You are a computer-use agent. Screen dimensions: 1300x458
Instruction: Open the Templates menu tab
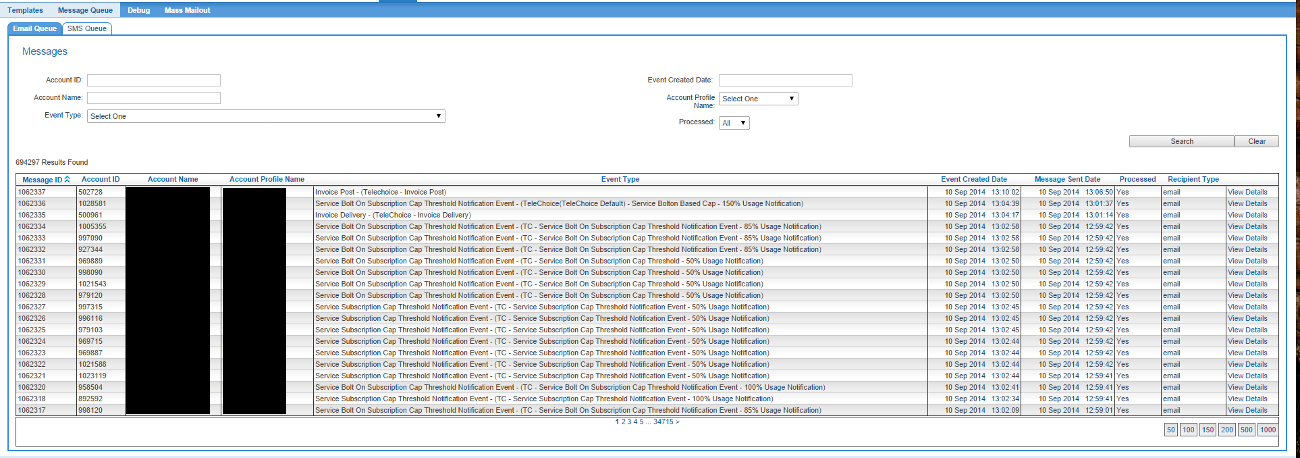click(x=26, y=9)
